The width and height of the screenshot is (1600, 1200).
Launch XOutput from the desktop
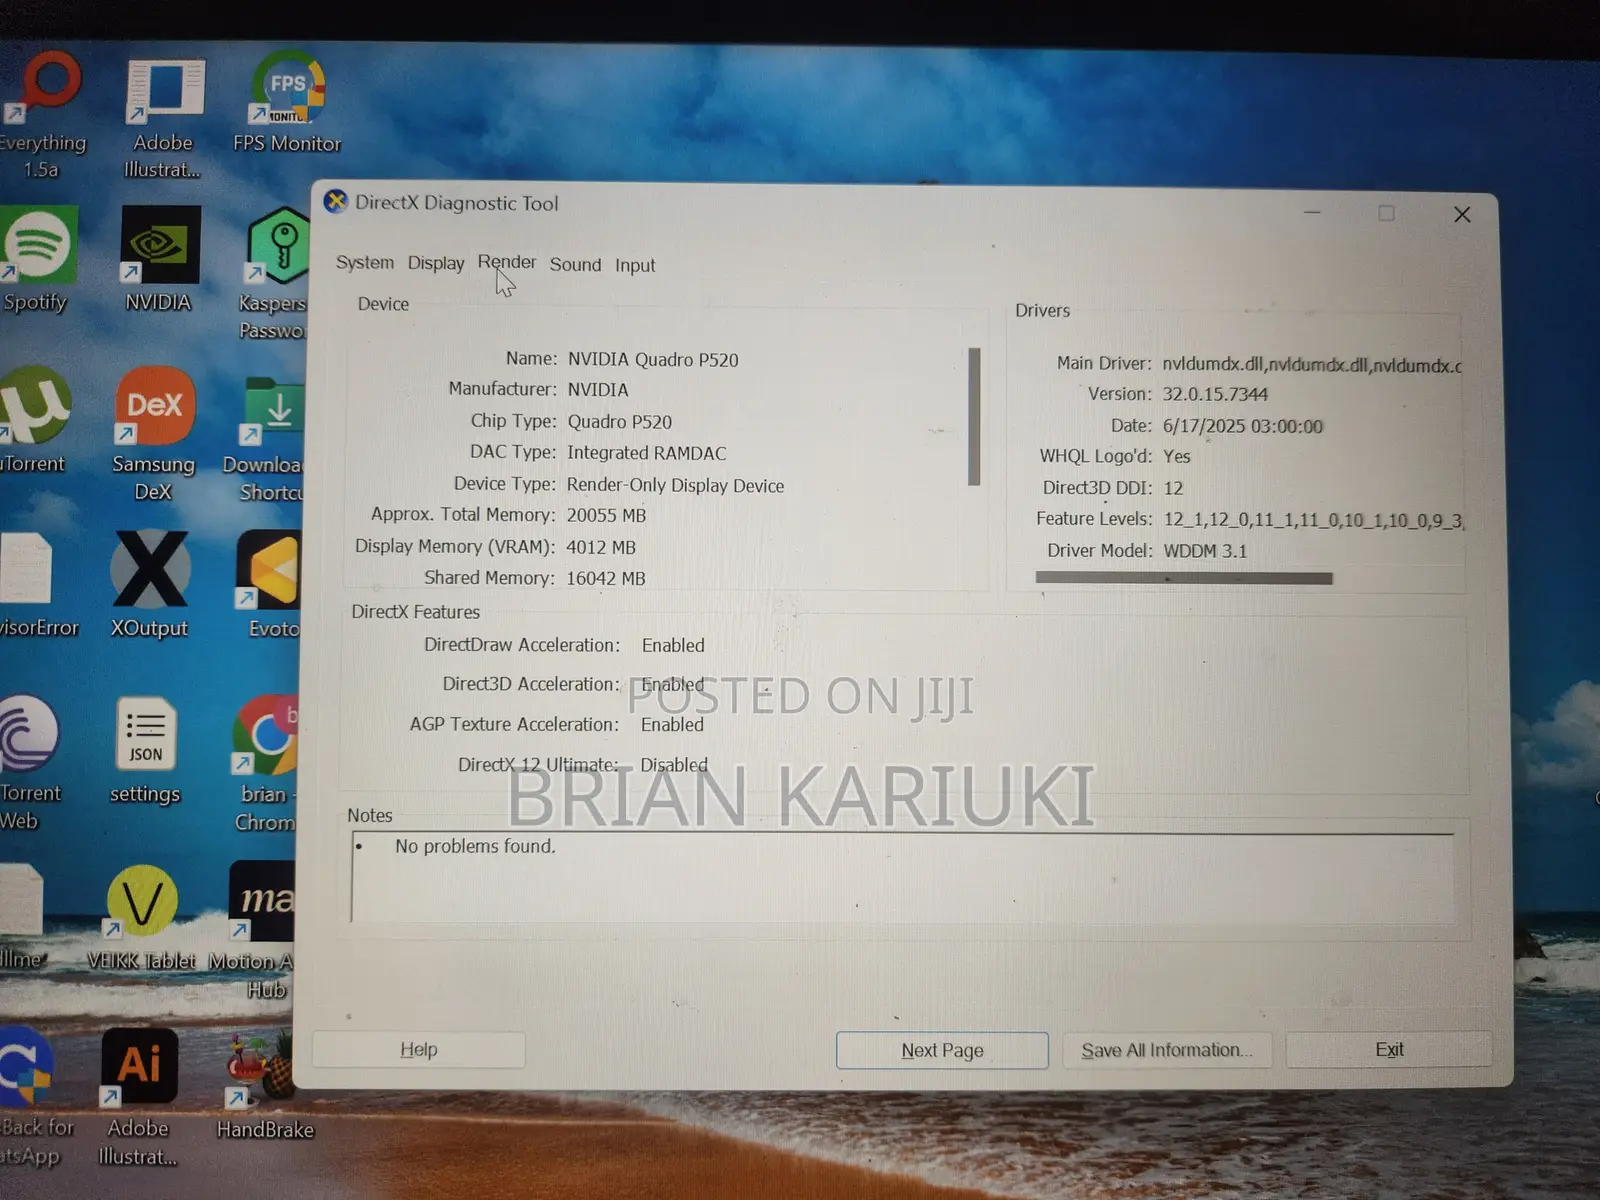(150, 585)
